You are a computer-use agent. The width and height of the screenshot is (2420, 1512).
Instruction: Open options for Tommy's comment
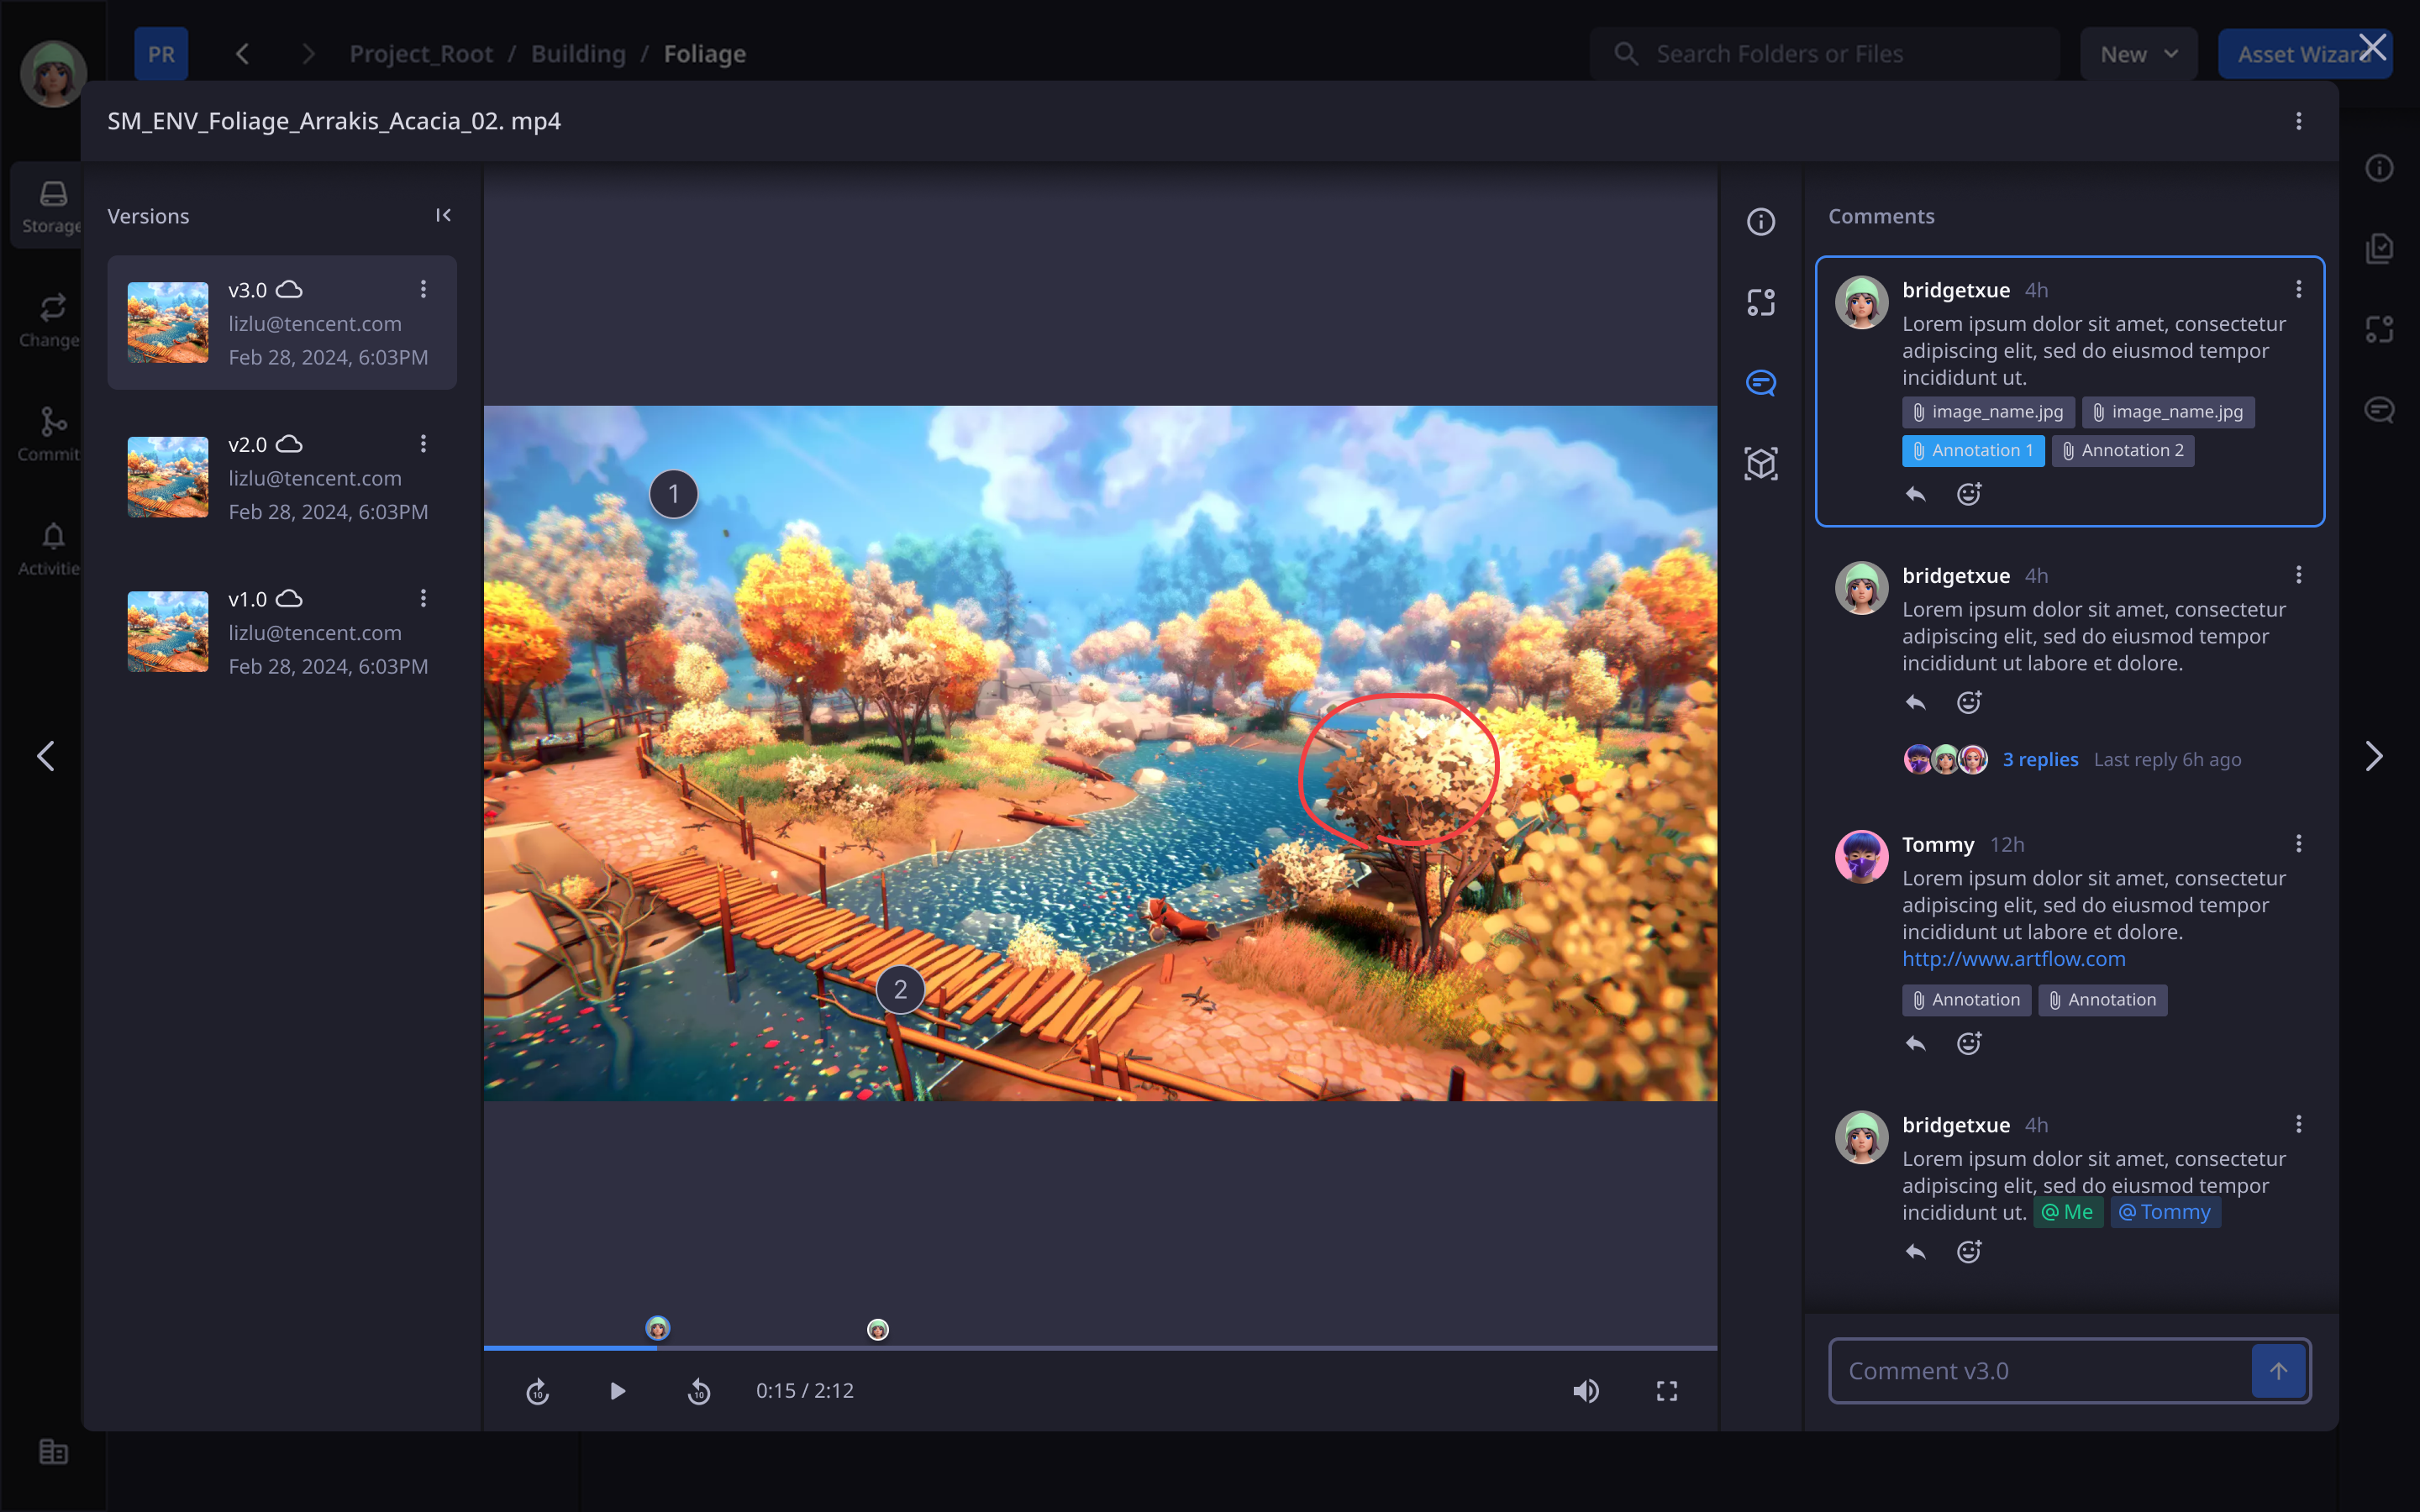point(2299,844)
